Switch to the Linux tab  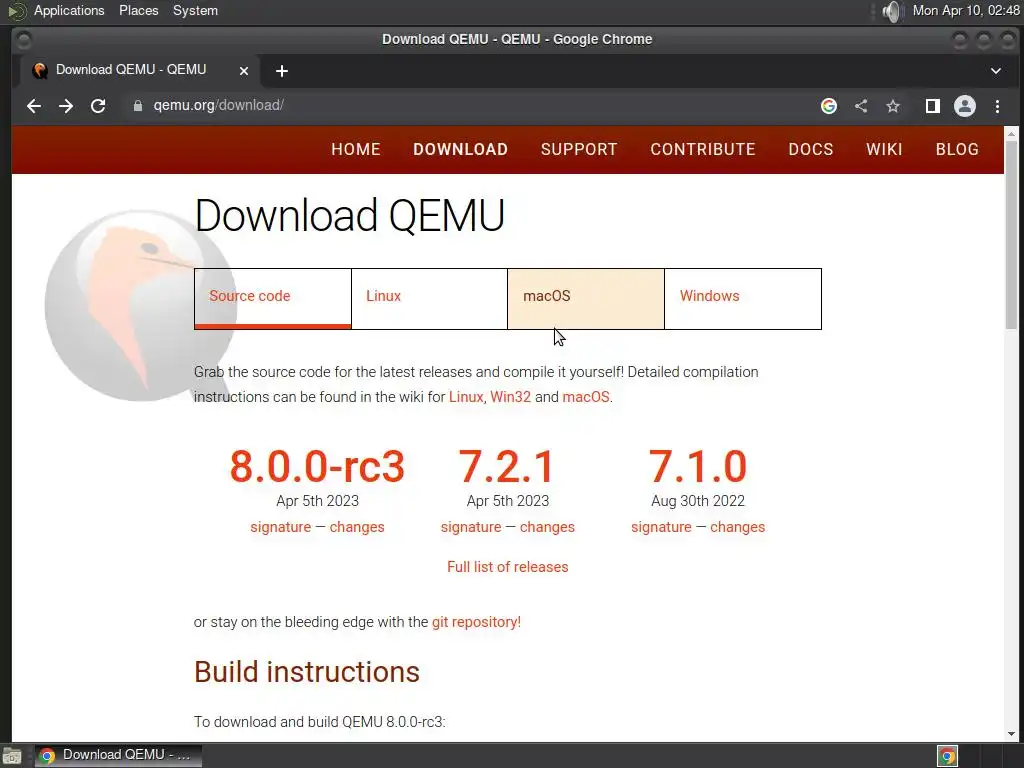click(x=429, y=298)
